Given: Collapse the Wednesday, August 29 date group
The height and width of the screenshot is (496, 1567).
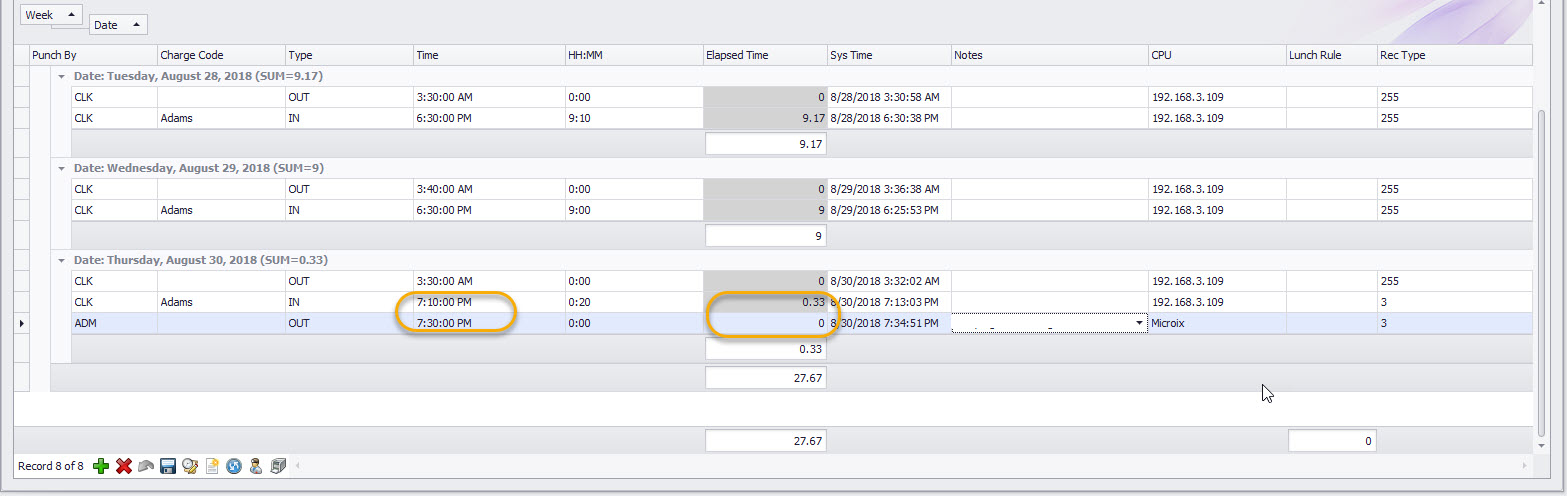Looking at the screenshot, I should point(62,168).
